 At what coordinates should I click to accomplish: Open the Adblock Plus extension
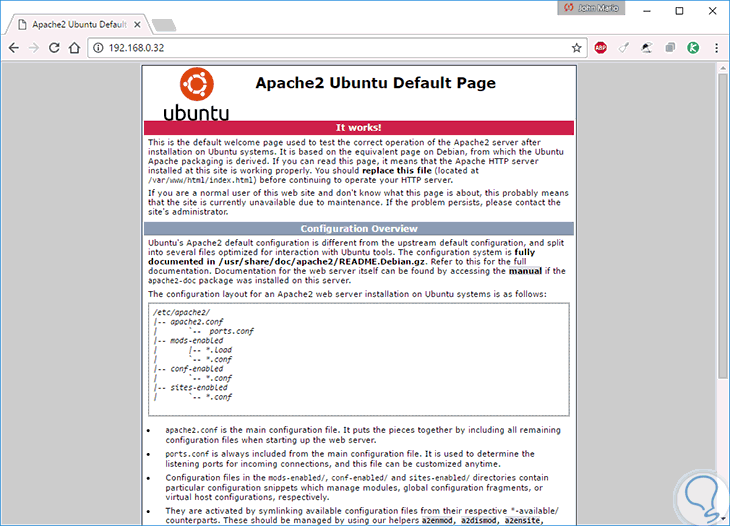[601, 47]
